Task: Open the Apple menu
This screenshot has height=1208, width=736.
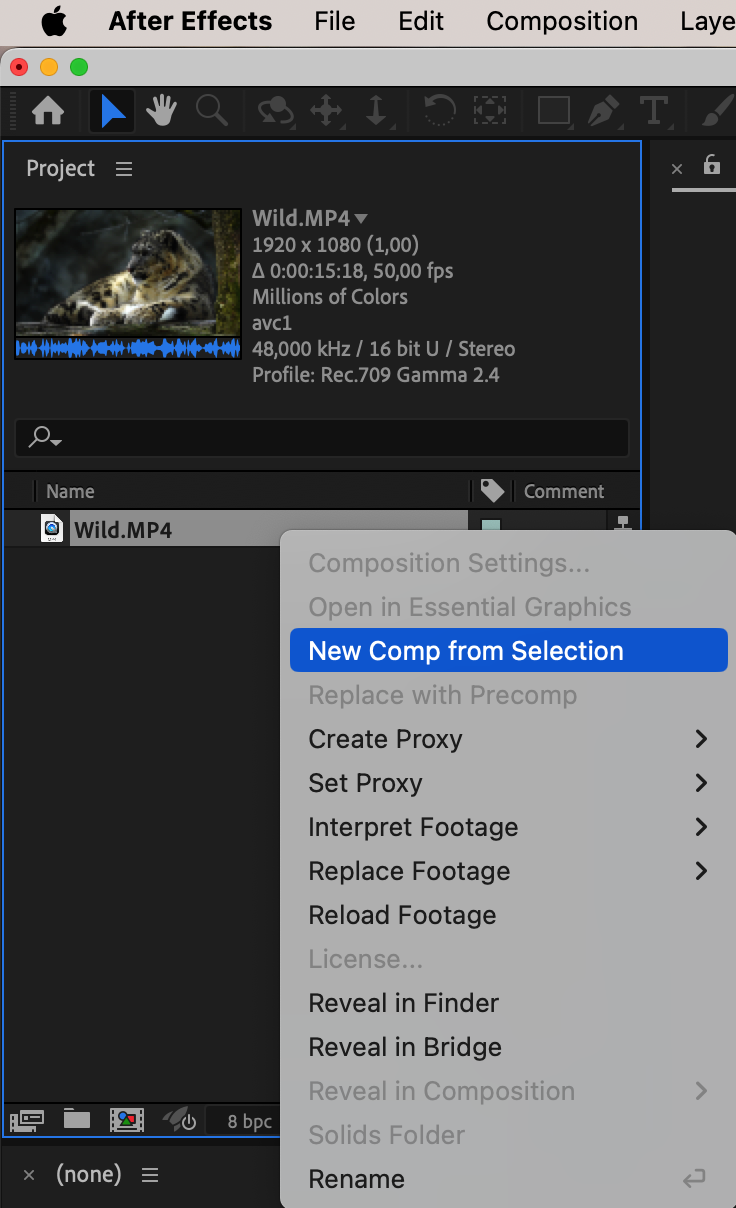Action: [54, 21]
